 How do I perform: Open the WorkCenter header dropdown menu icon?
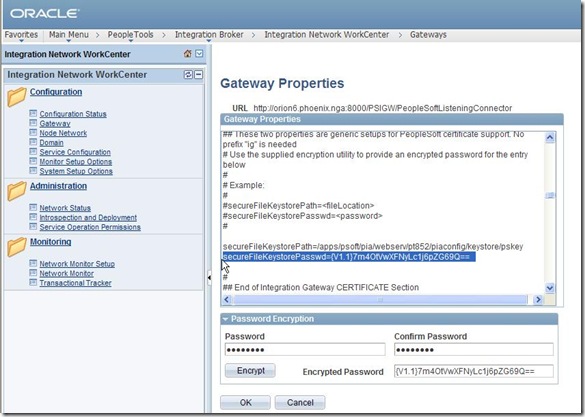(x=199, y=54)
